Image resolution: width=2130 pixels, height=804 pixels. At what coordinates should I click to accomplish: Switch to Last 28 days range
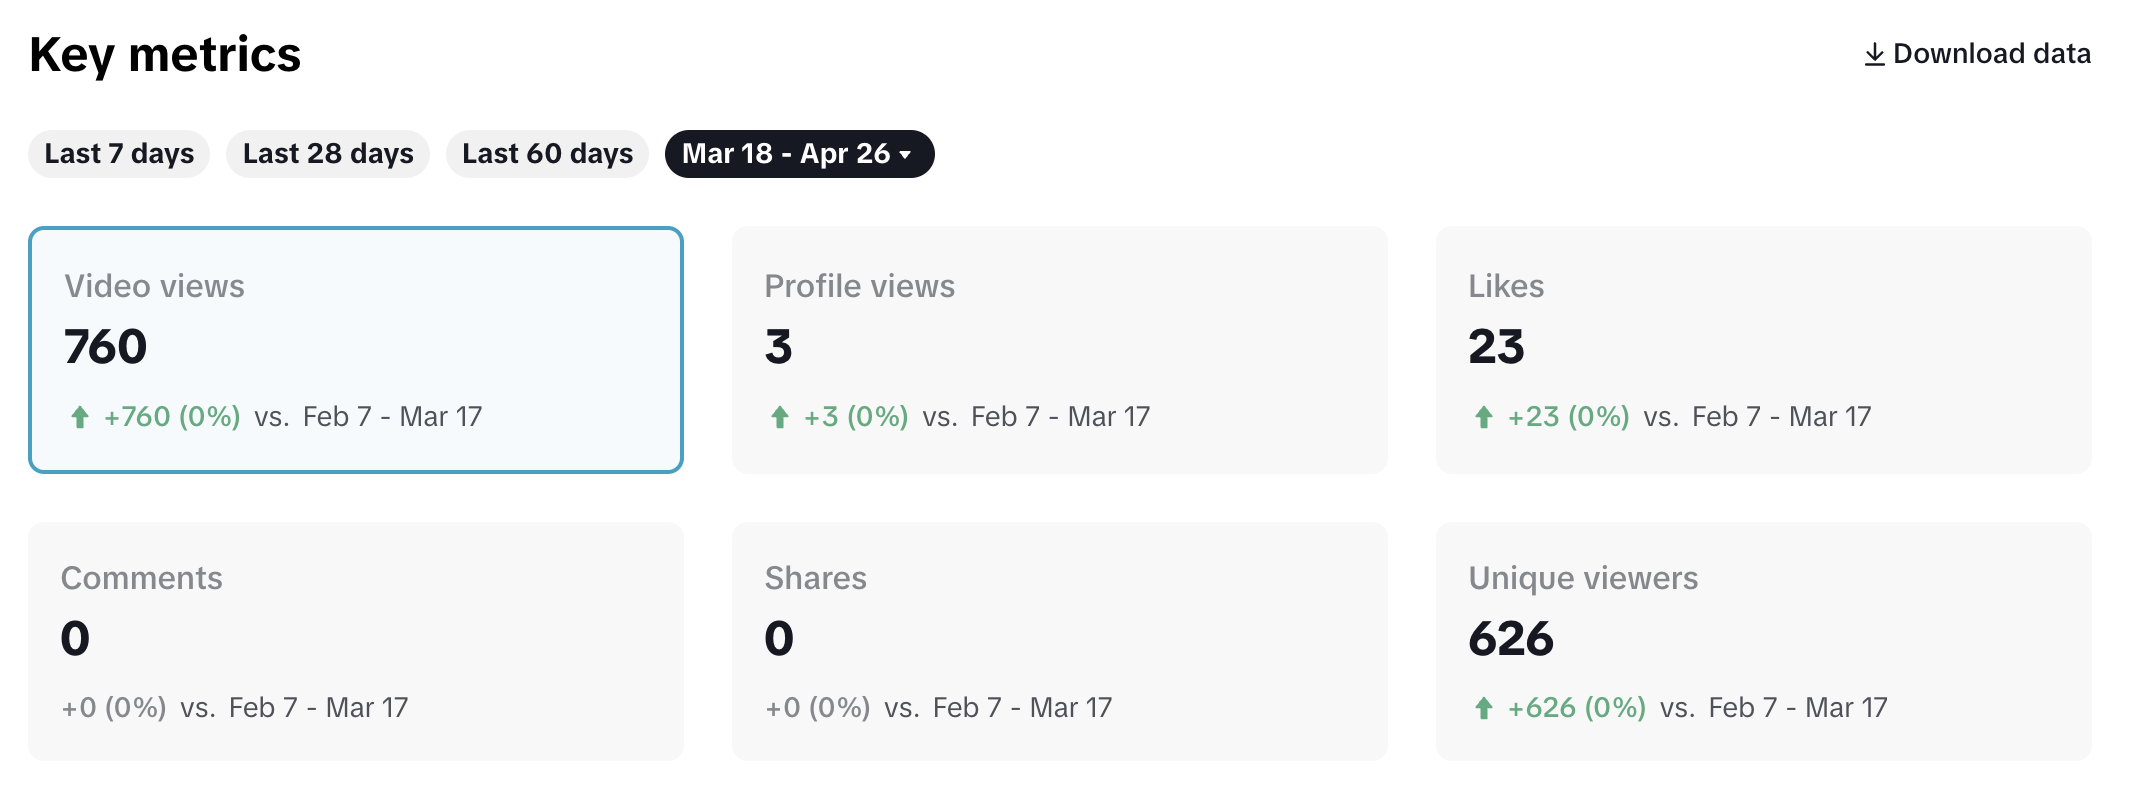click(x=328, y=154)
